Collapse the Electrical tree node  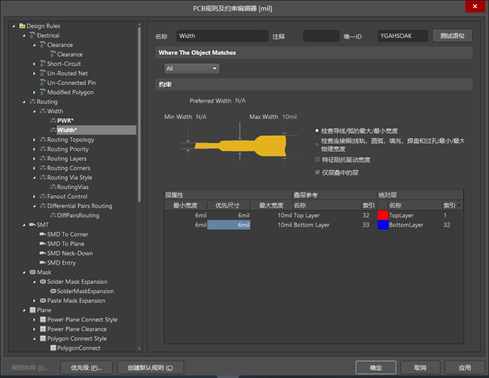pyautogui.click(x=24, y=35)
